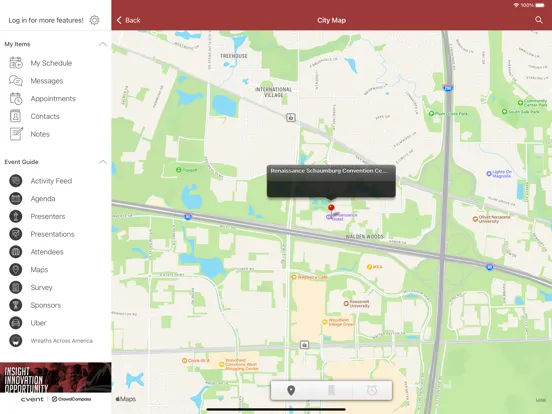
Task: Click Presentations round icon
Action: point(15,234)
